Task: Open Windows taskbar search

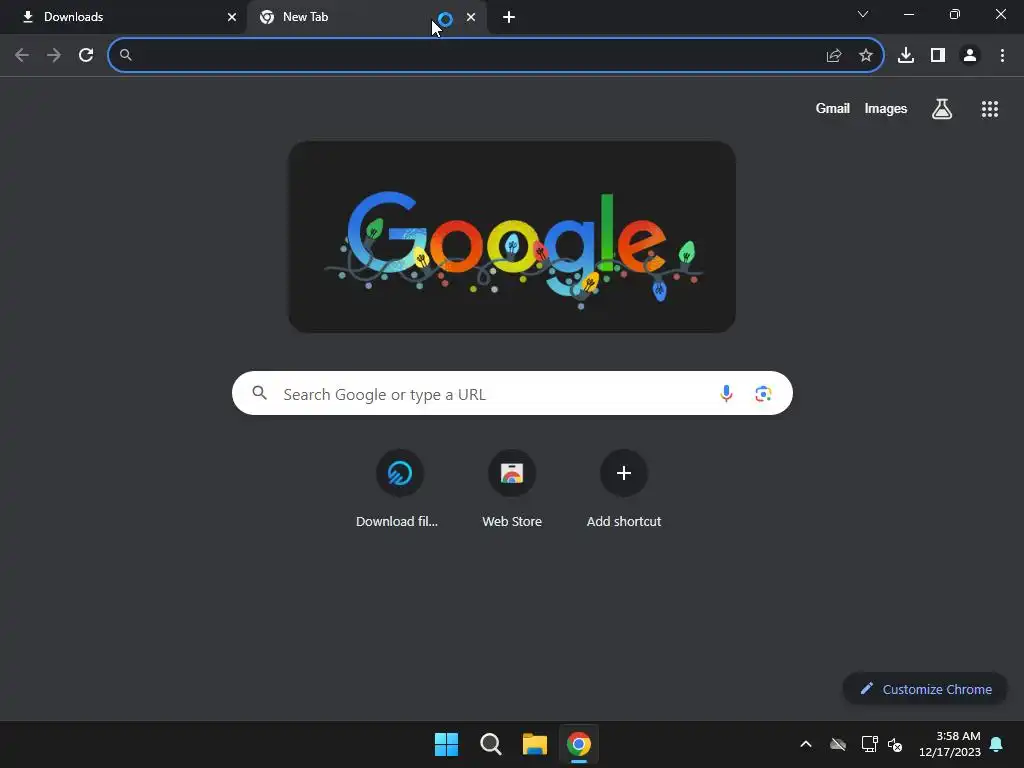Action: coord(490,744)
